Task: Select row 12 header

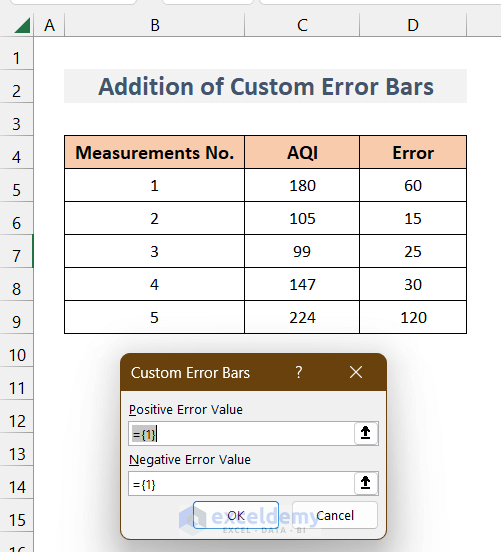Action: 17,416
